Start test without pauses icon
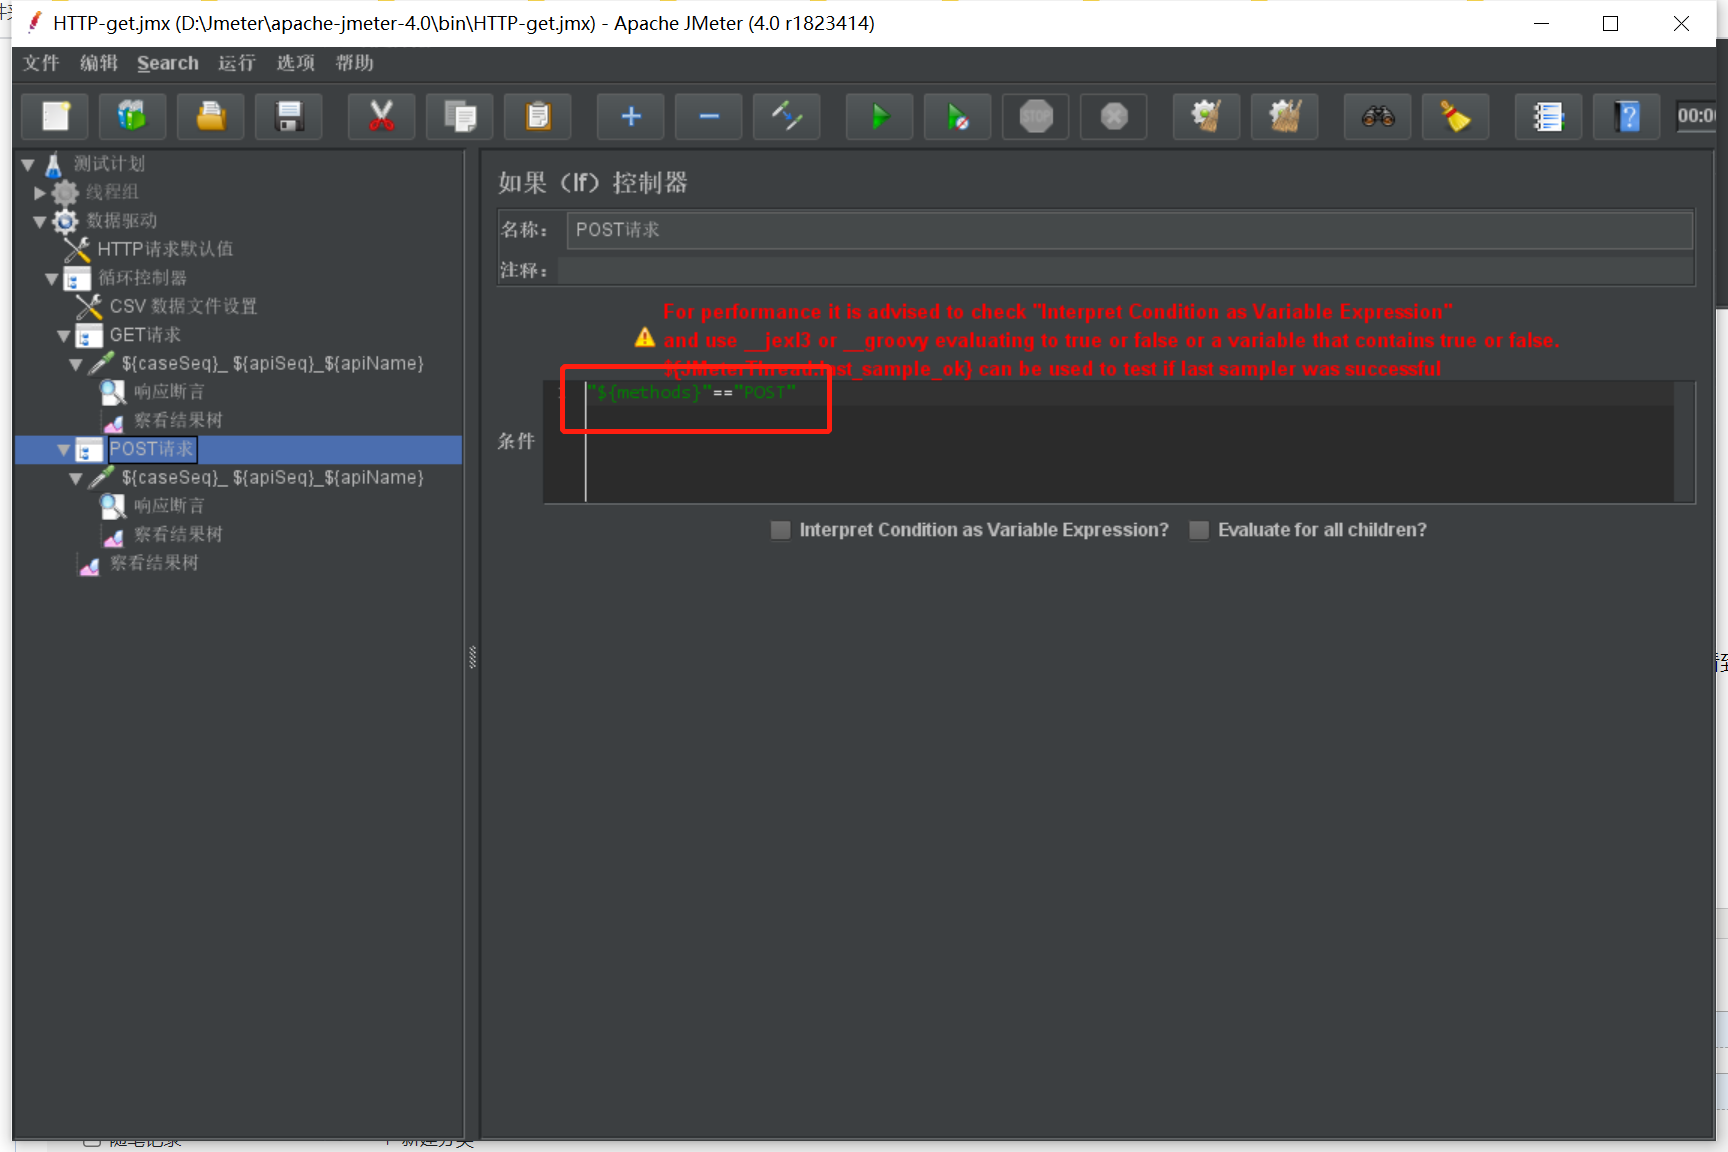The height and width of the screenshot is (1152, 1728). coord(958,117)
